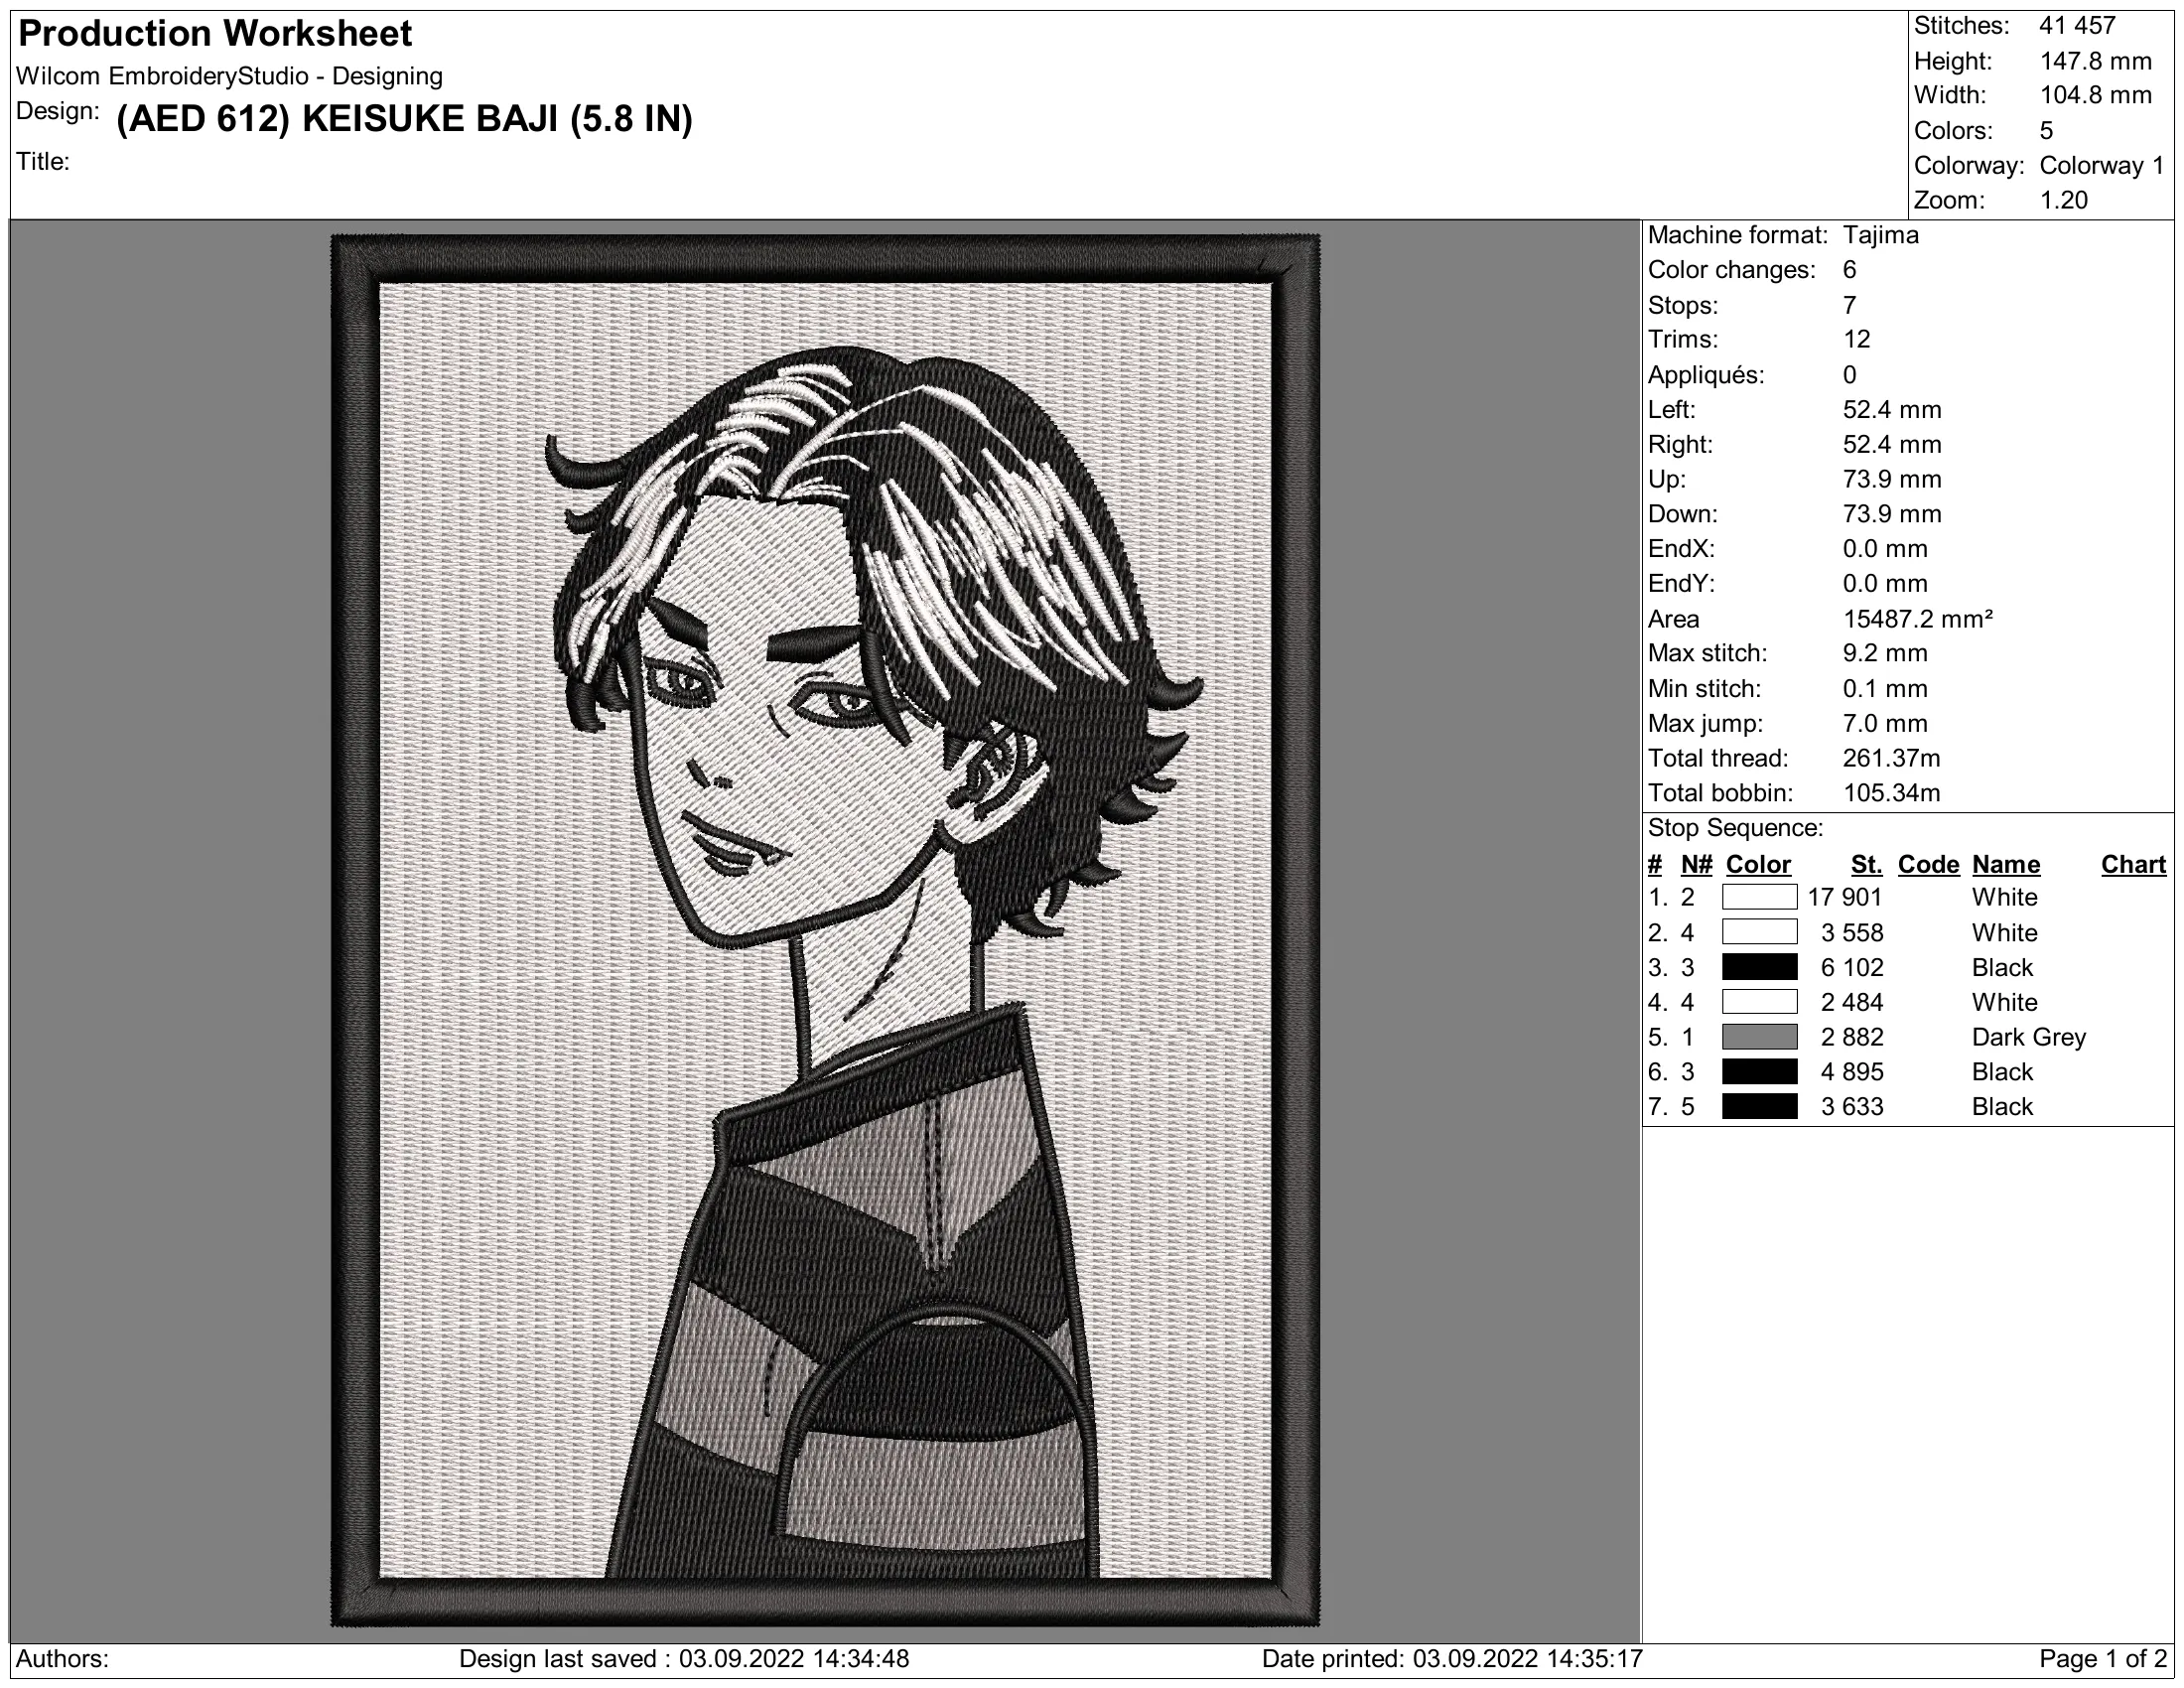Viewport: 2184px width, 1688px height.
Task: Click the white swatch in stop sequence row 1
Action: point(1759,897)
